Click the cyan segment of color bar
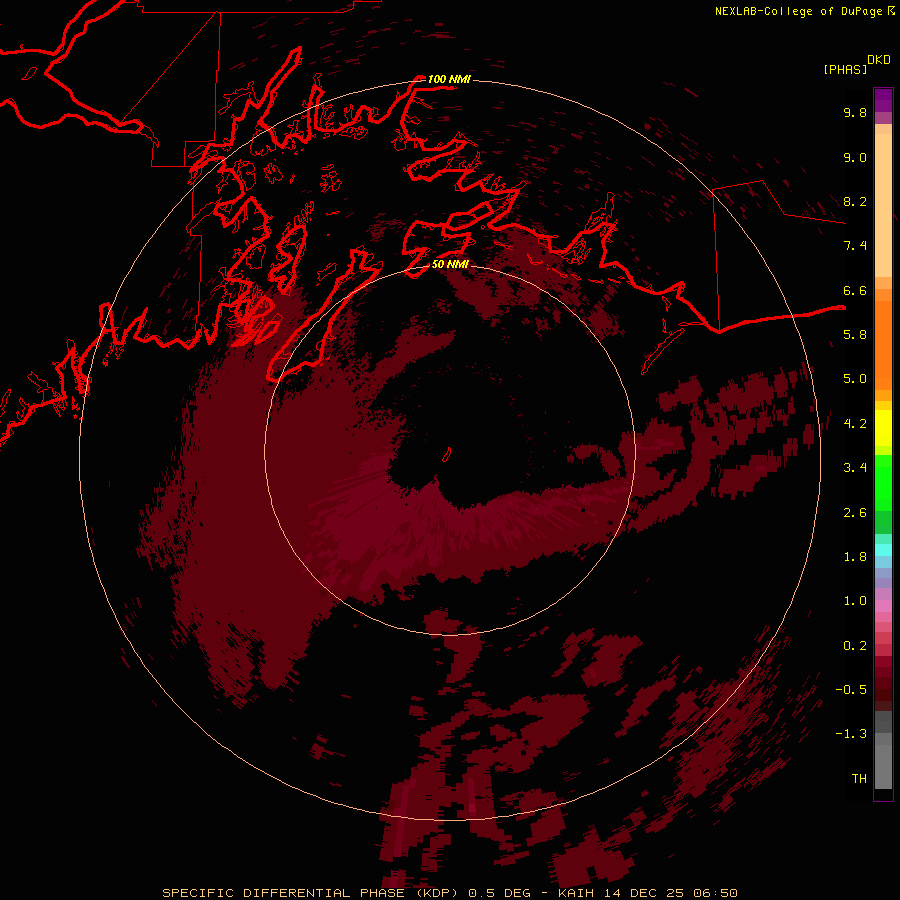Image resolution: width=900 pixels, height=900 pixels. coord(883,550)
